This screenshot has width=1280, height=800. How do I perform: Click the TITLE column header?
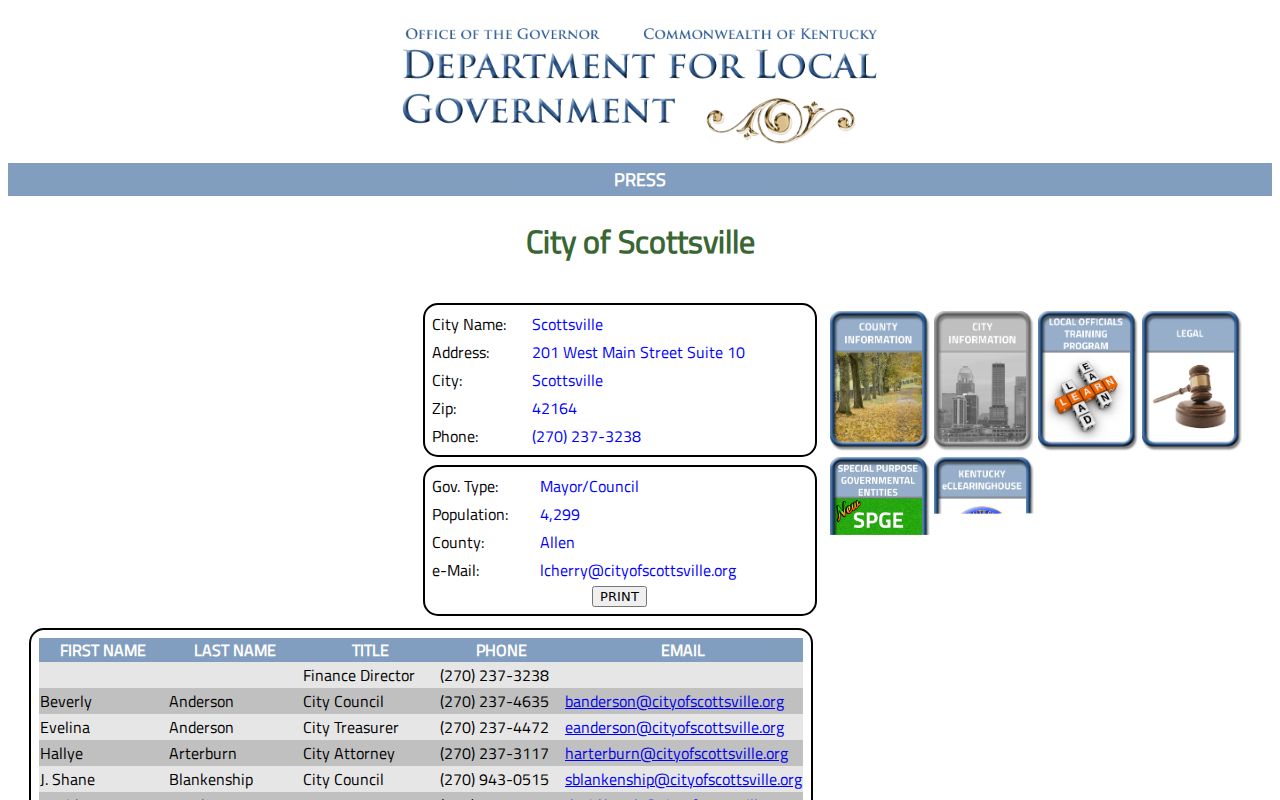(370, 651)
